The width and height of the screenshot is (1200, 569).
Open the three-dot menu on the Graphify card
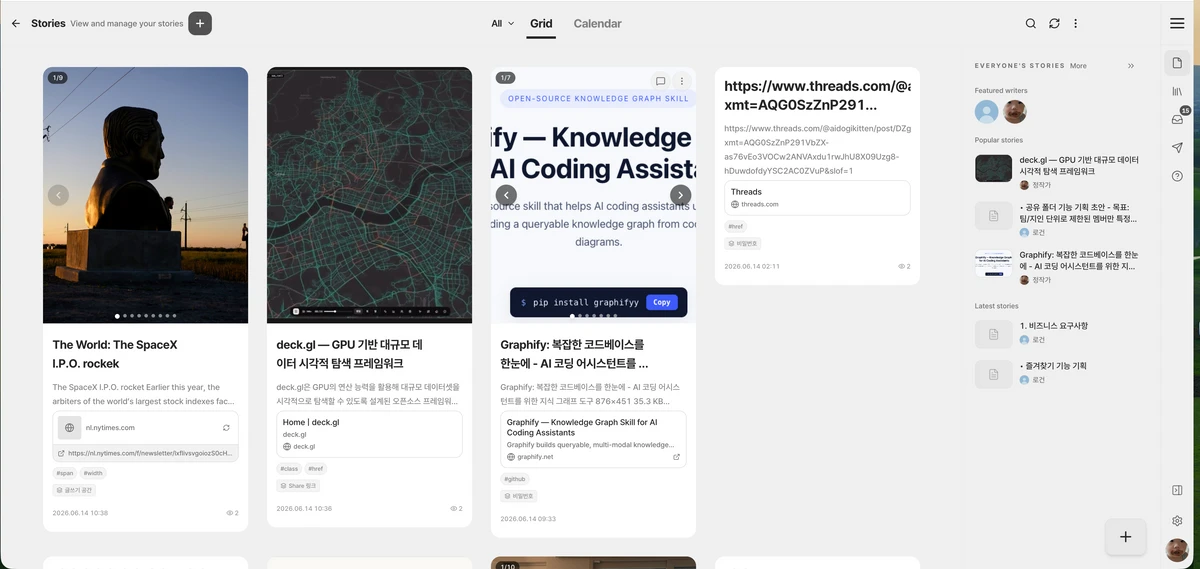pos(682,81)
